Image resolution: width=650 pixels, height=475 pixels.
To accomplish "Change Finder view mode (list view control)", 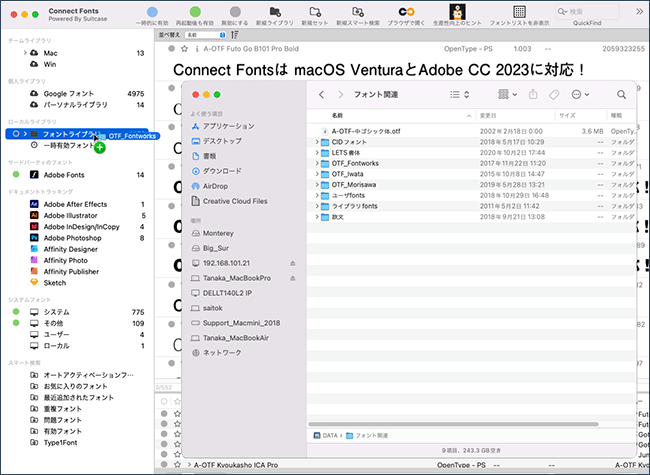I will (x=459, y=95).
